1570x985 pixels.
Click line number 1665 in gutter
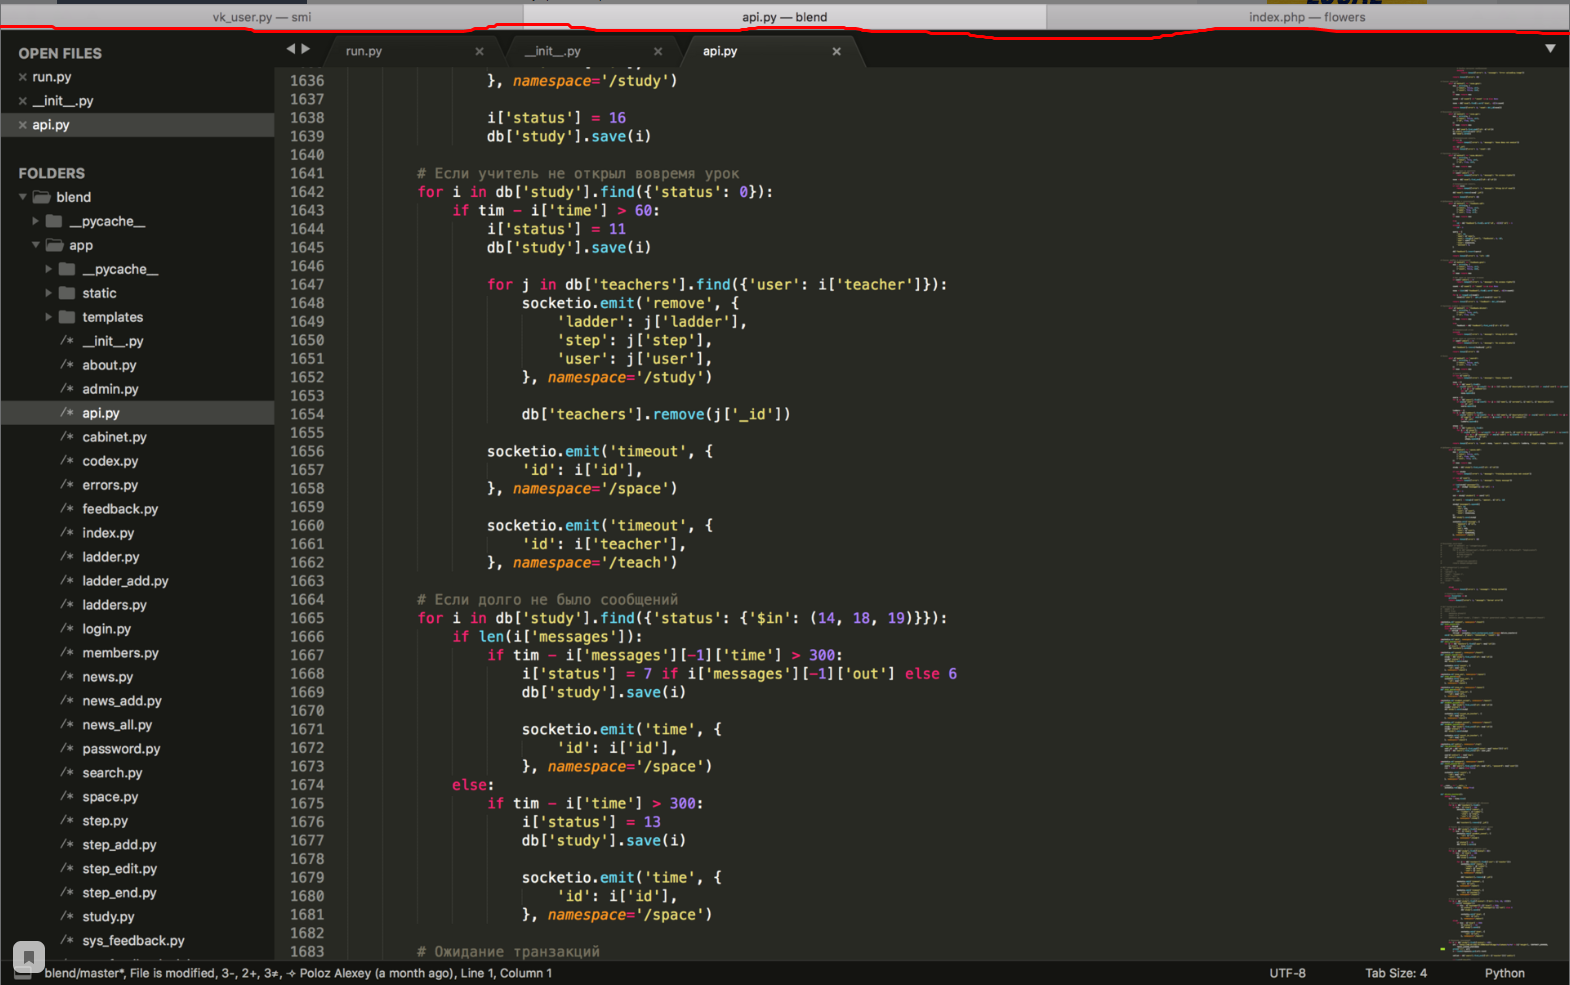(x=307, y=618)
